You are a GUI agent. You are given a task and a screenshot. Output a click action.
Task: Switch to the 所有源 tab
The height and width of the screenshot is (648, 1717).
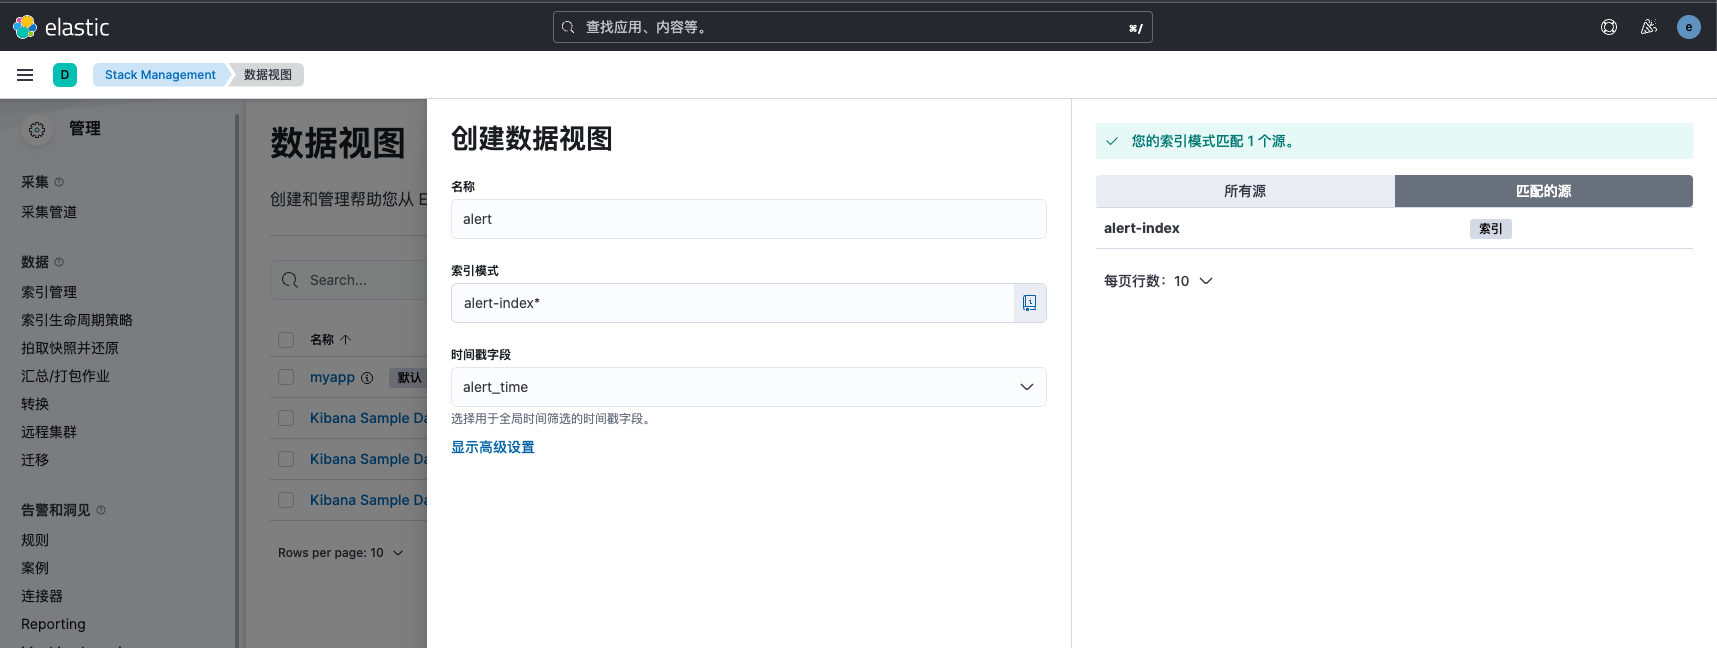pyautogui.click(x=1245, y=191)
